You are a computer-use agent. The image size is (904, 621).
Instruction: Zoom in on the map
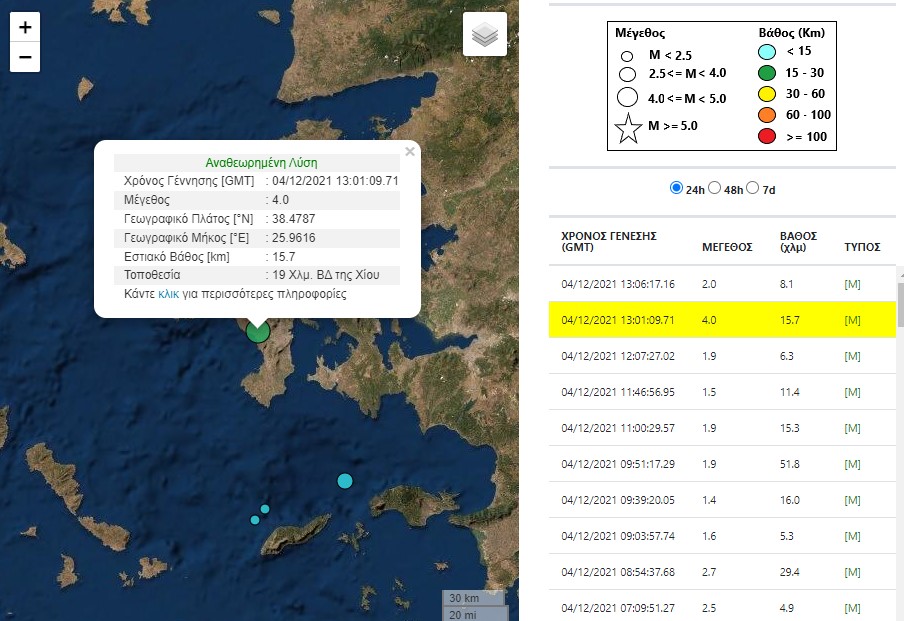(25, 27)
